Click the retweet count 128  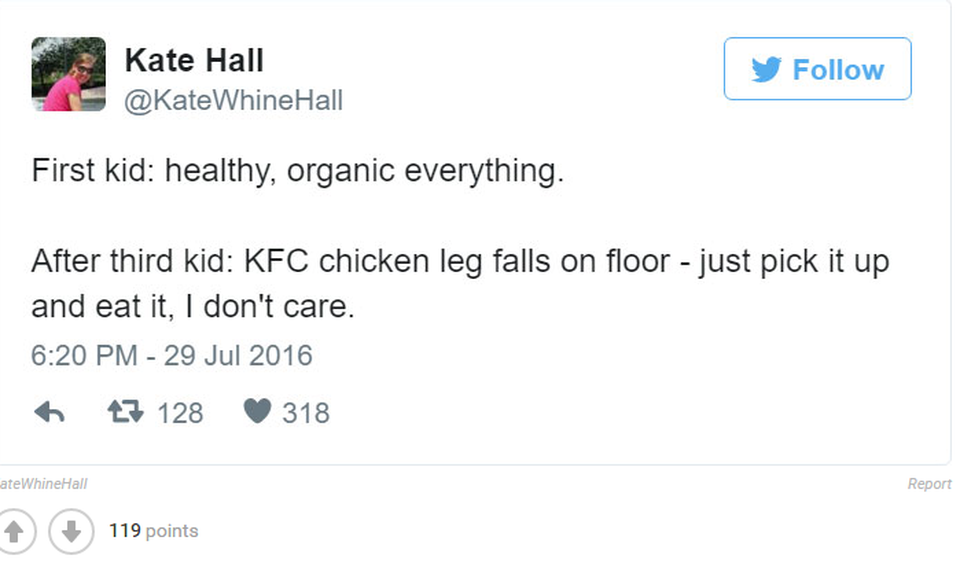[x=180, y=413]
